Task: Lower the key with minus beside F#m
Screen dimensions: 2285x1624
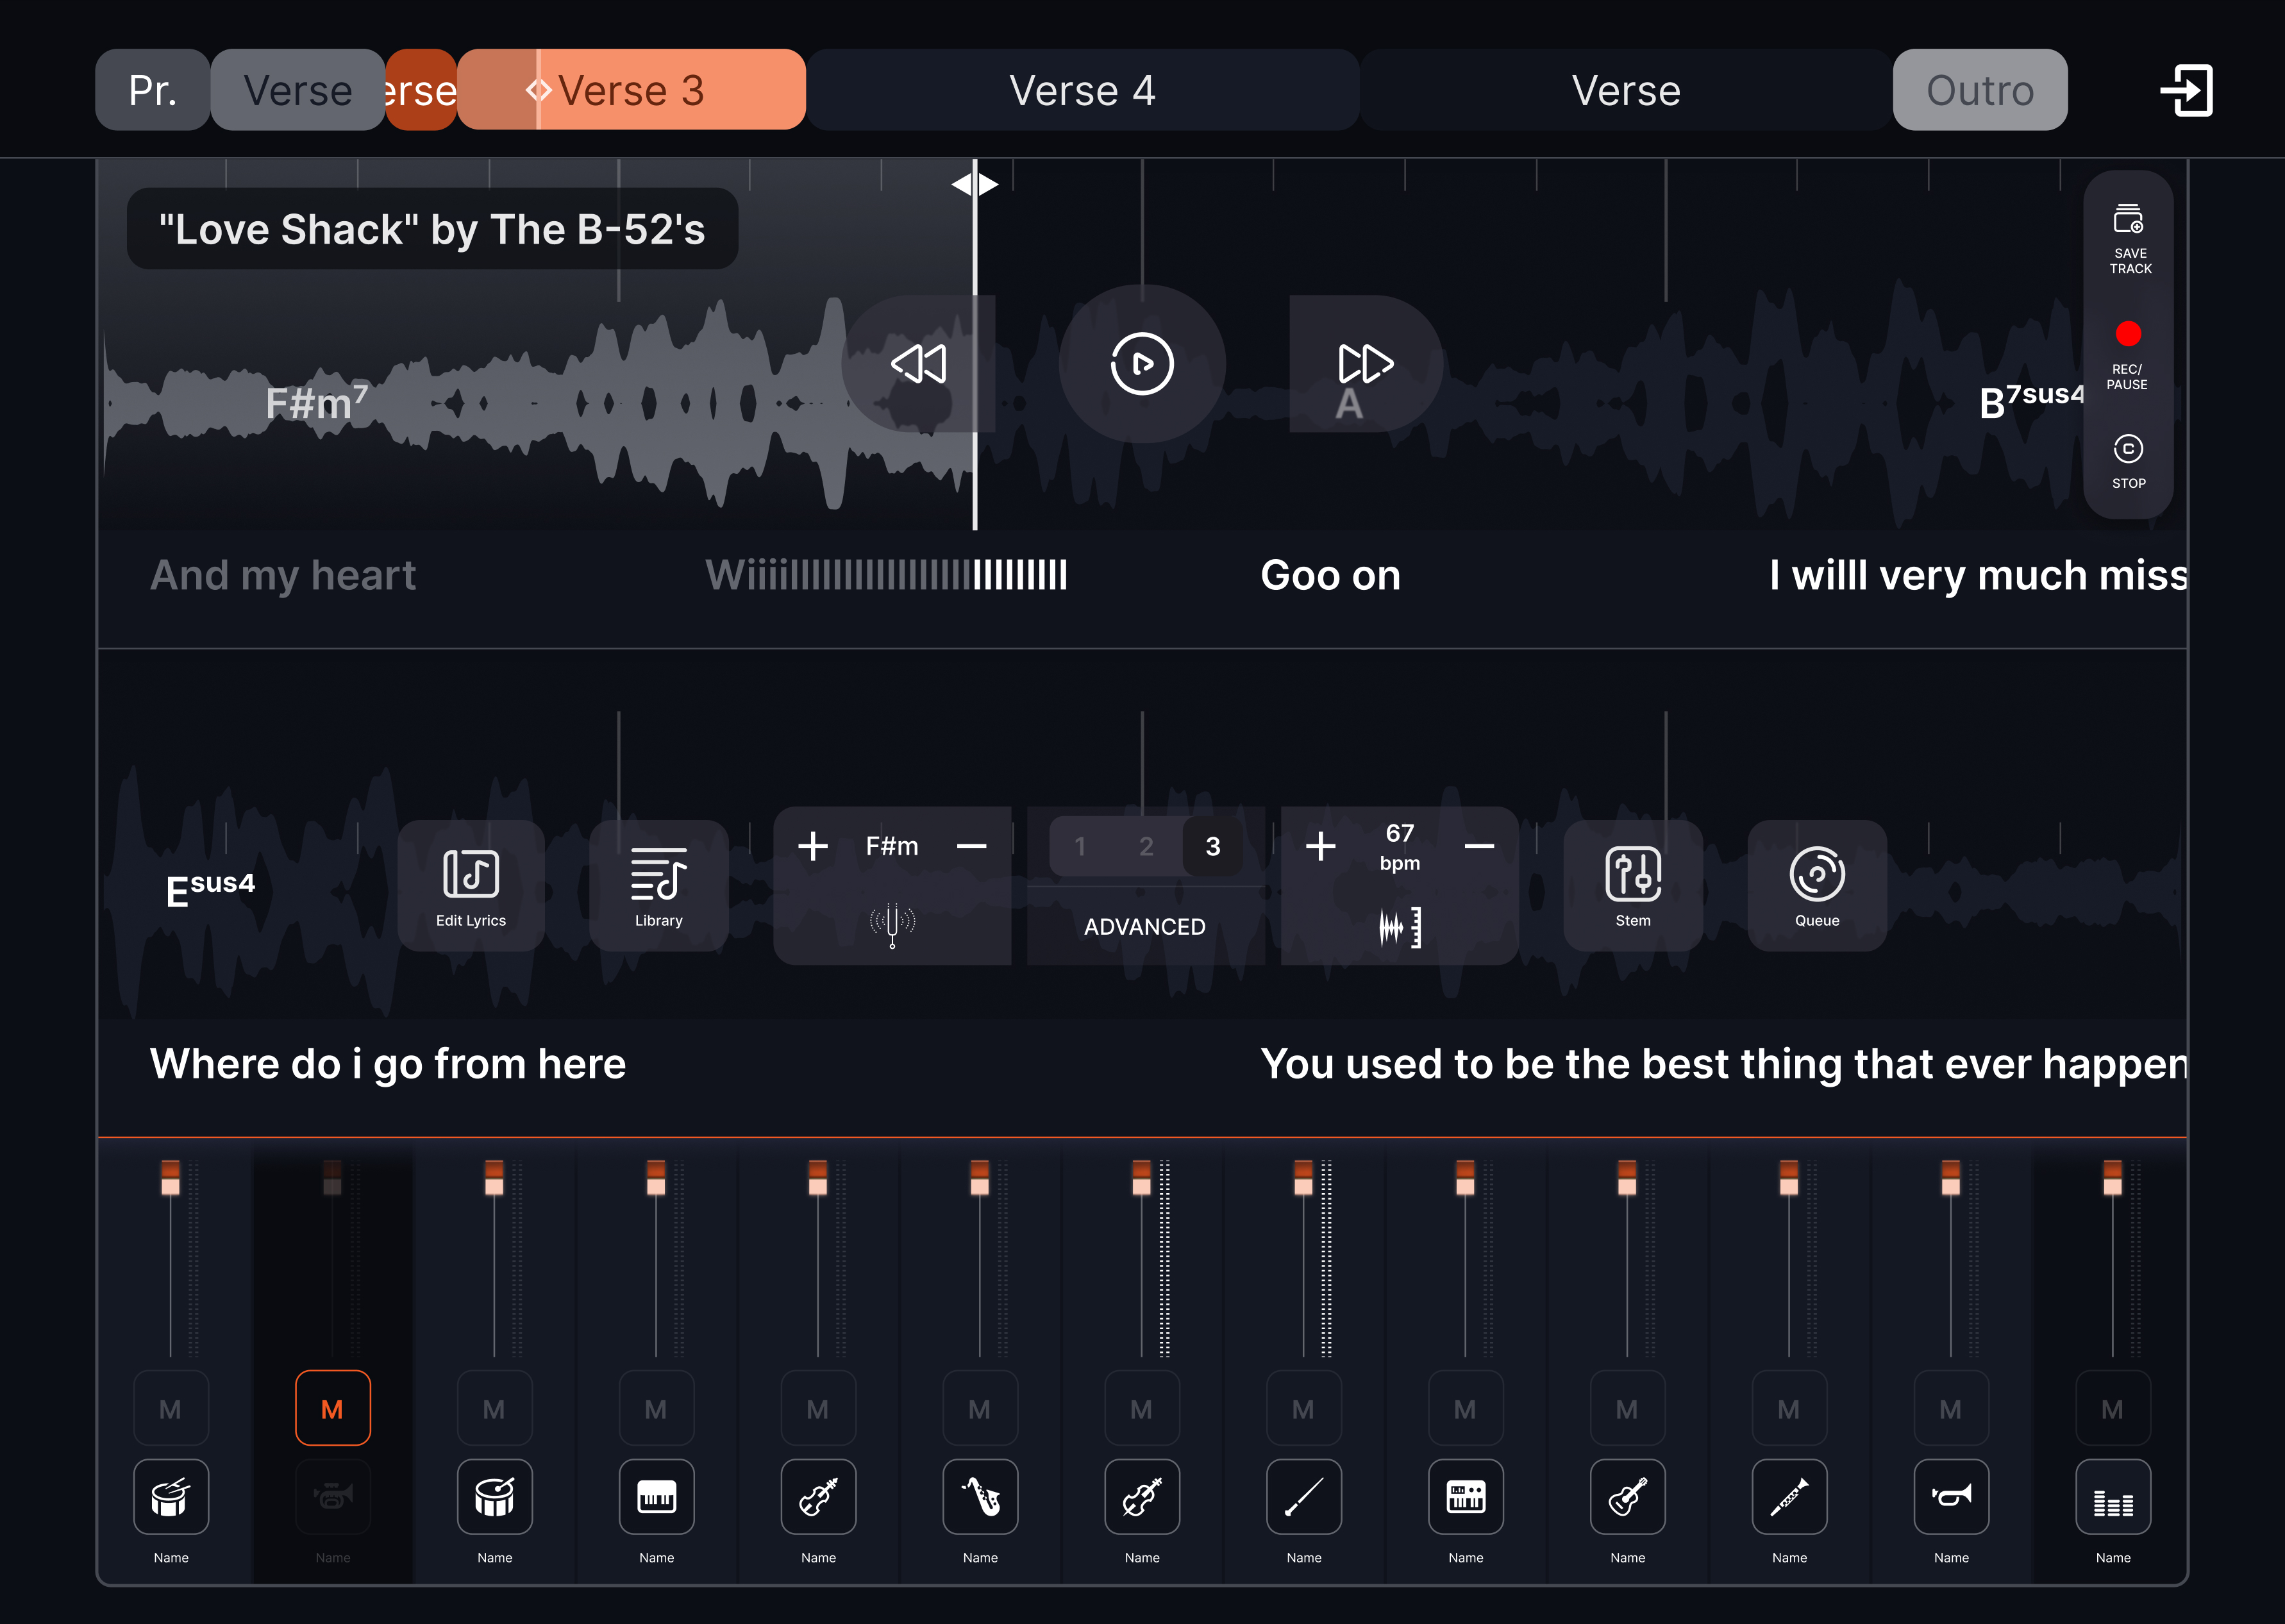Action: click(x=971, y=846)
